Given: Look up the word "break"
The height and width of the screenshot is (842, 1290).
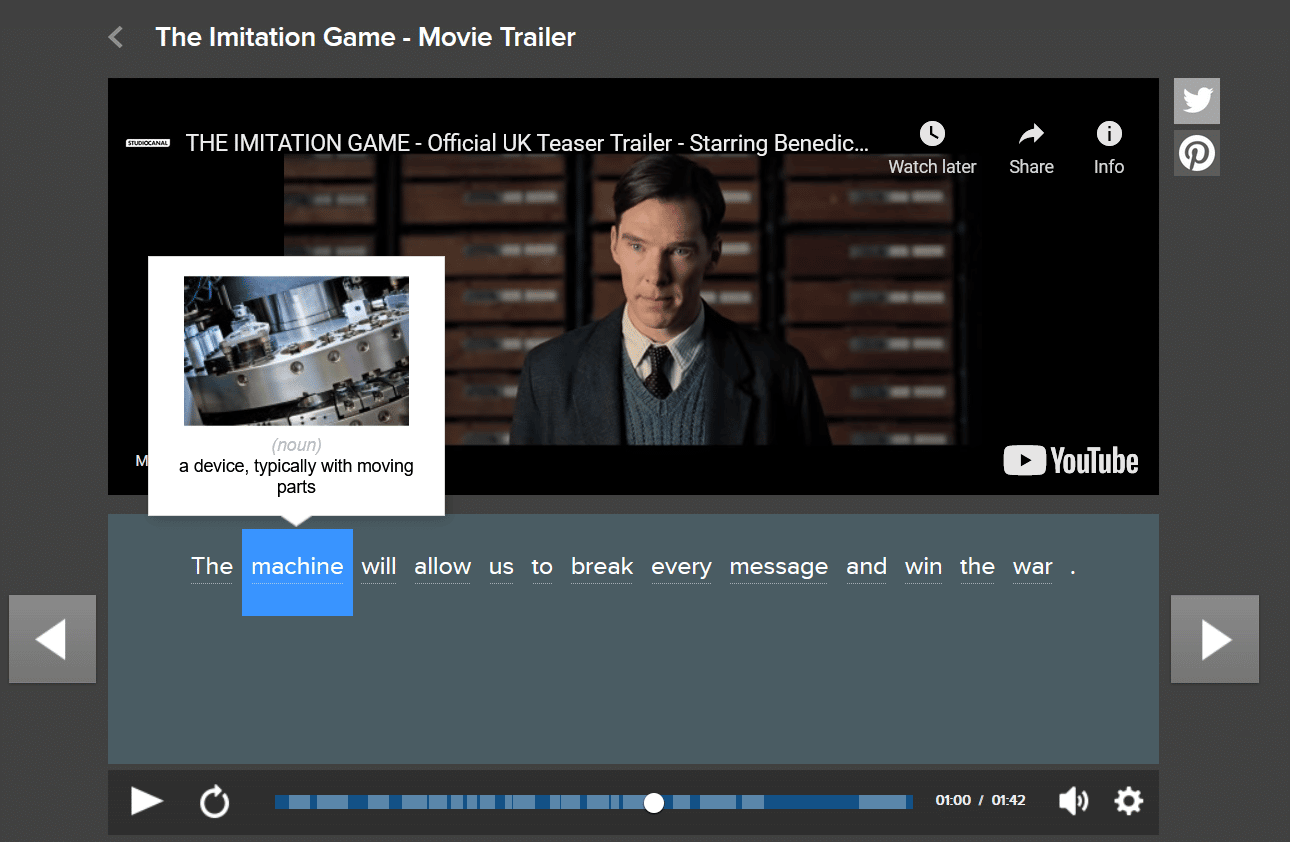Looking at the screenshot, I should point(602,567).
